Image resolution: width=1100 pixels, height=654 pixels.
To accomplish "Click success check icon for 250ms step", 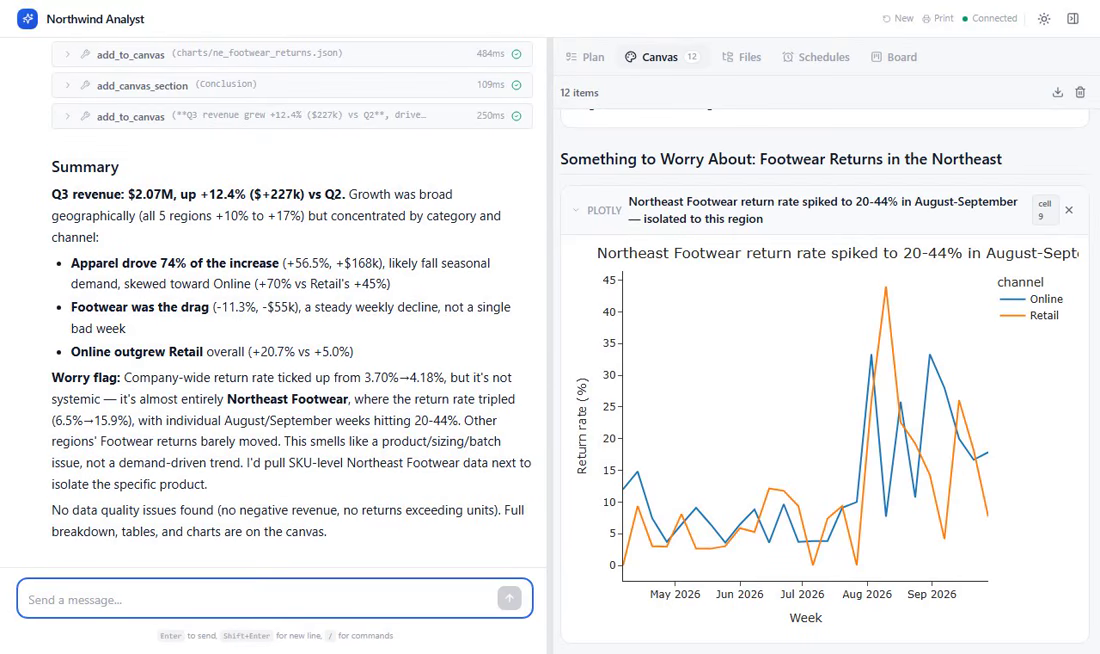I will click(516, 116).
